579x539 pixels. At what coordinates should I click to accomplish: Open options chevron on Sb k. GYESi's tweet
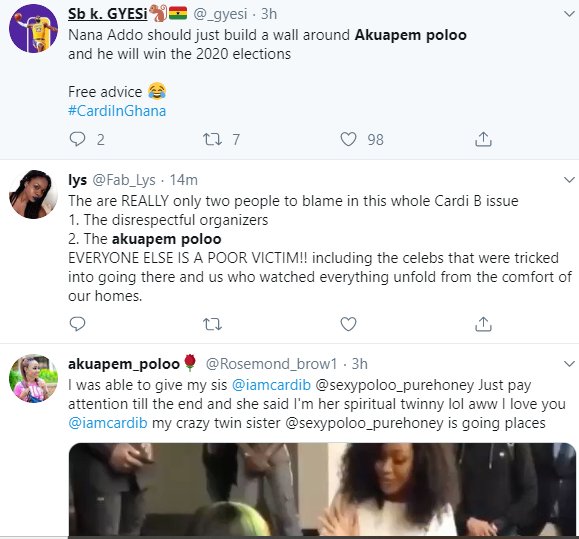coord(569,14)
